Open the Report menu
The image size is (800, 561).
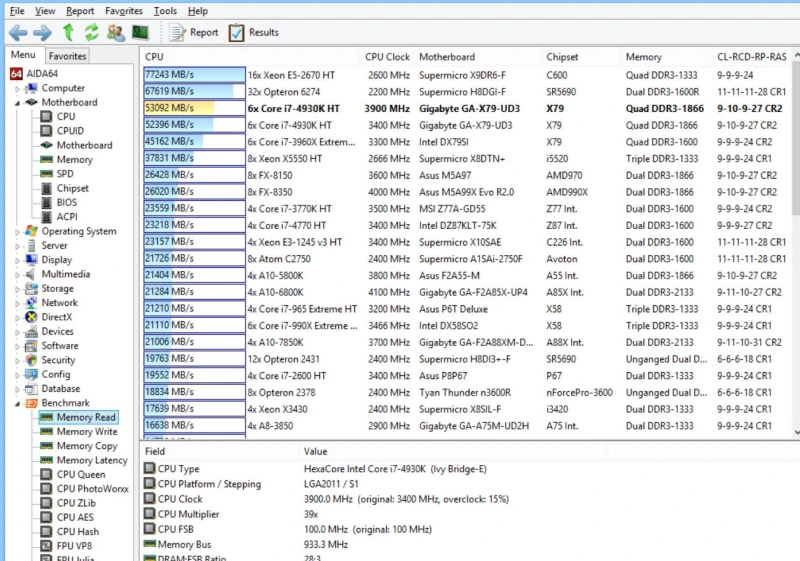(80, 11)
